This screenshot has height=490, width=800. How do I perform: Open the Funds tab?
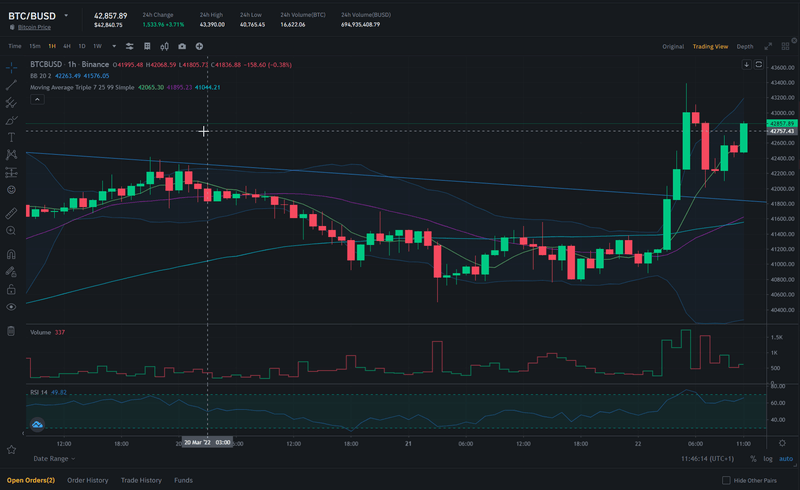tap(183, 480)
